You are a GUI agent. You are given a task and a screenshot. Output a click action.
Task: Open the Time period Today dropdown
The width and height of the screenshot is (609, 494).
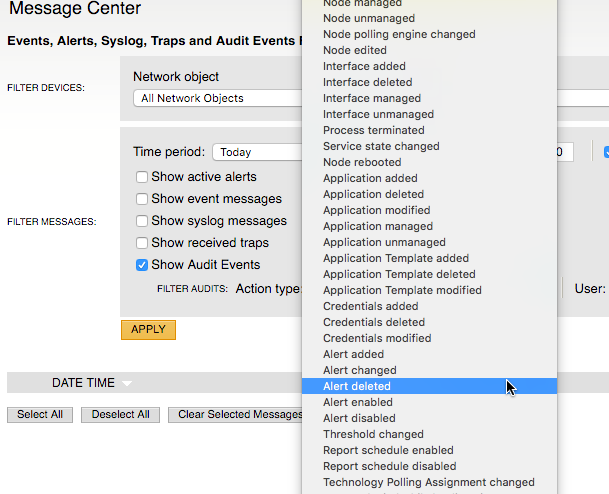tap(257, 152)
